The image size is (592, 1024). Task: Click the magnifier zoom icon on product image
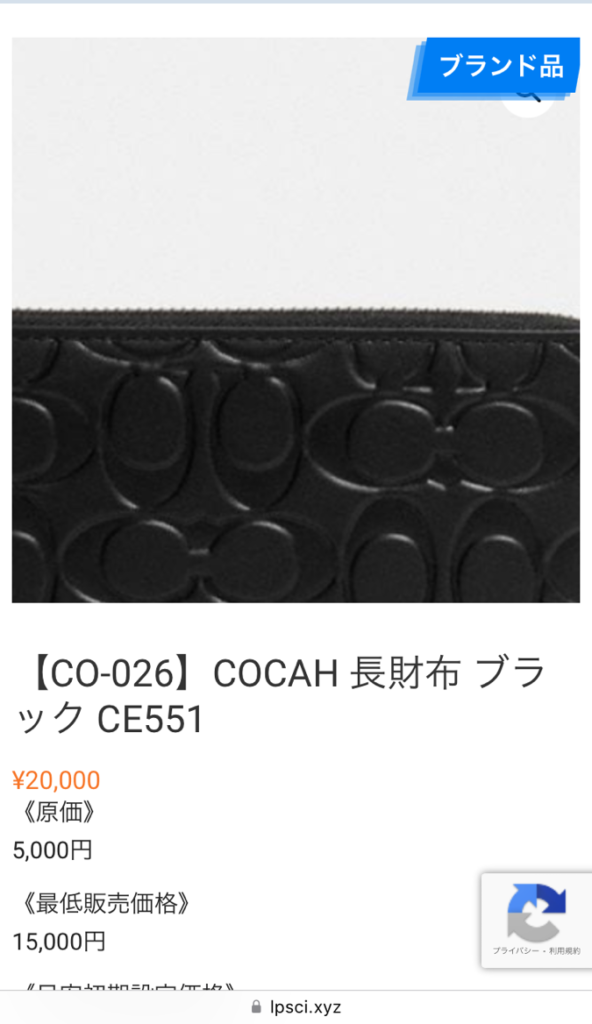pyautogui.click(x=528, y=99)
